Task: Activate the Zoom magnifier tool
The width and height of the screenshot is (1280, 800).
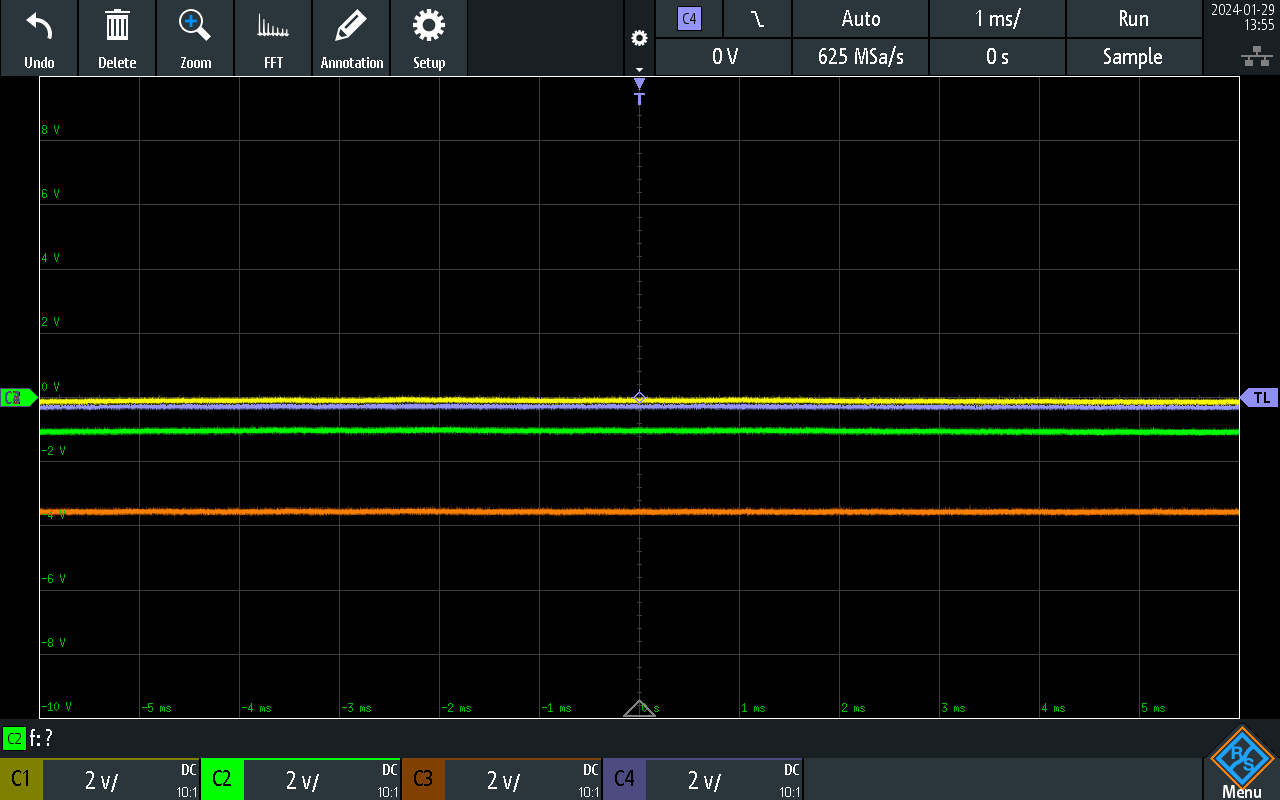Action: (x=195, y=25)
